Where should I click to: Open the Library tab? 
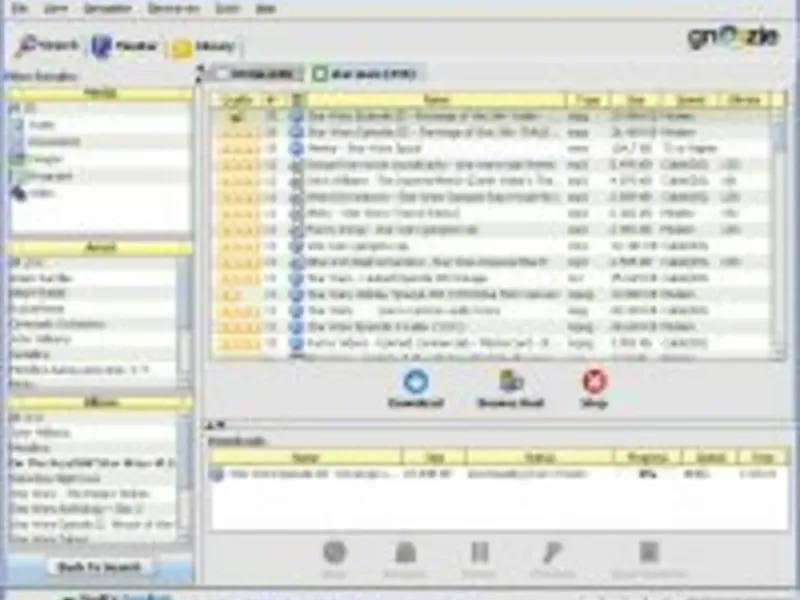pos(203,47)
